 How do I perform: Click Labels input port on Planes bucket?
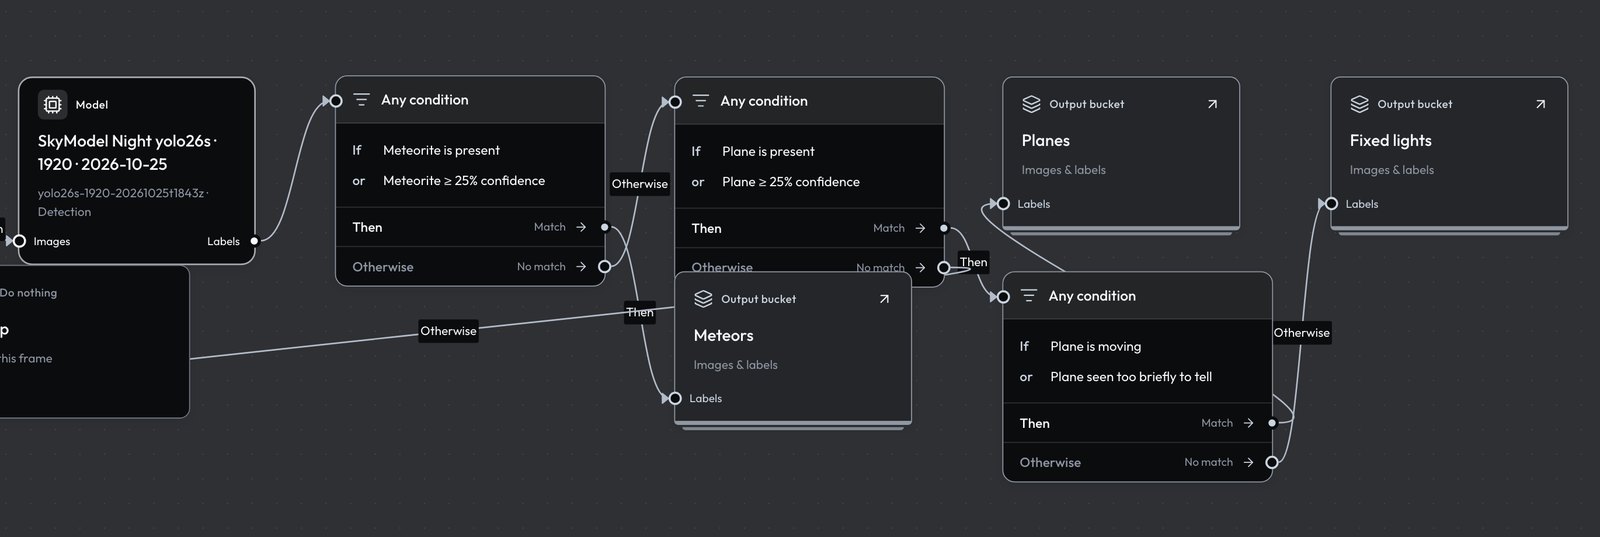pyautogui.click(x=1003, y=204)
